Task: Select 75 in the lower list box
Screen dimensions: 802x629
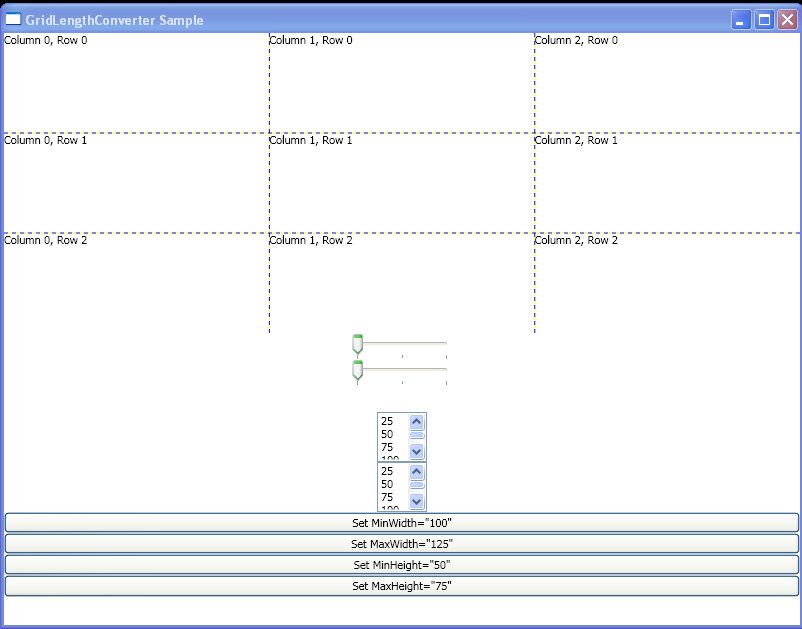Action: [x=387, y=497]
